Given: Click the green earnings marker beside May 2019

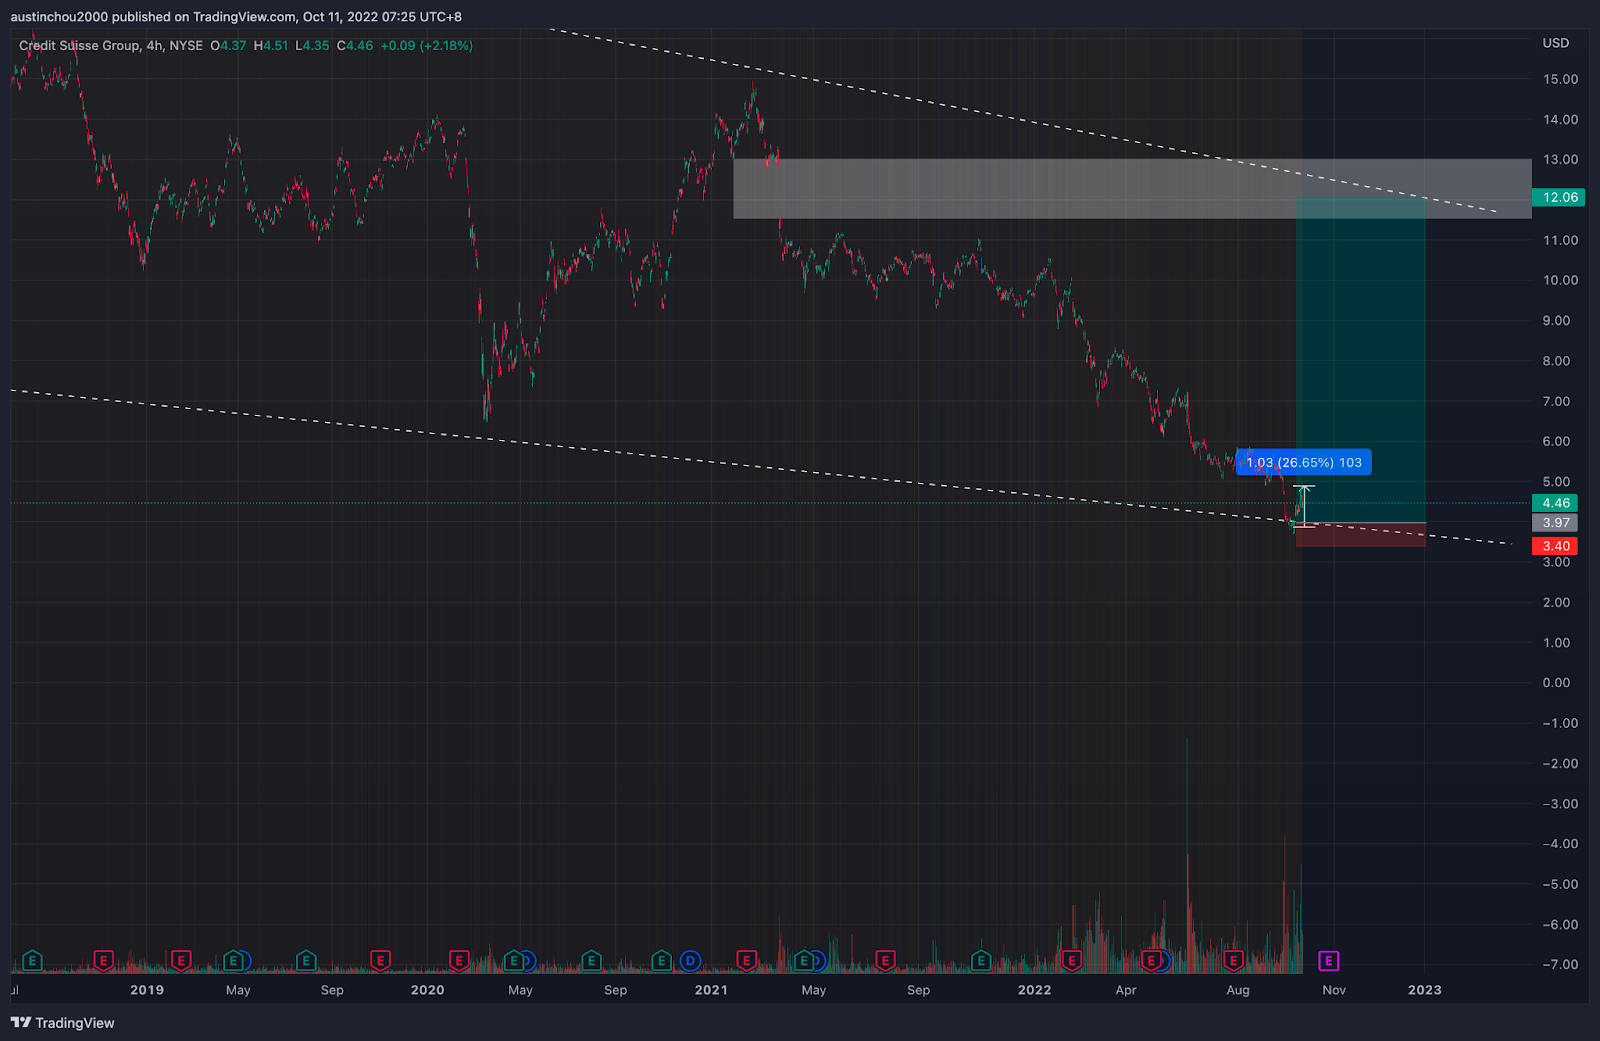Looking at the screenshot, I should click(233, 961).
